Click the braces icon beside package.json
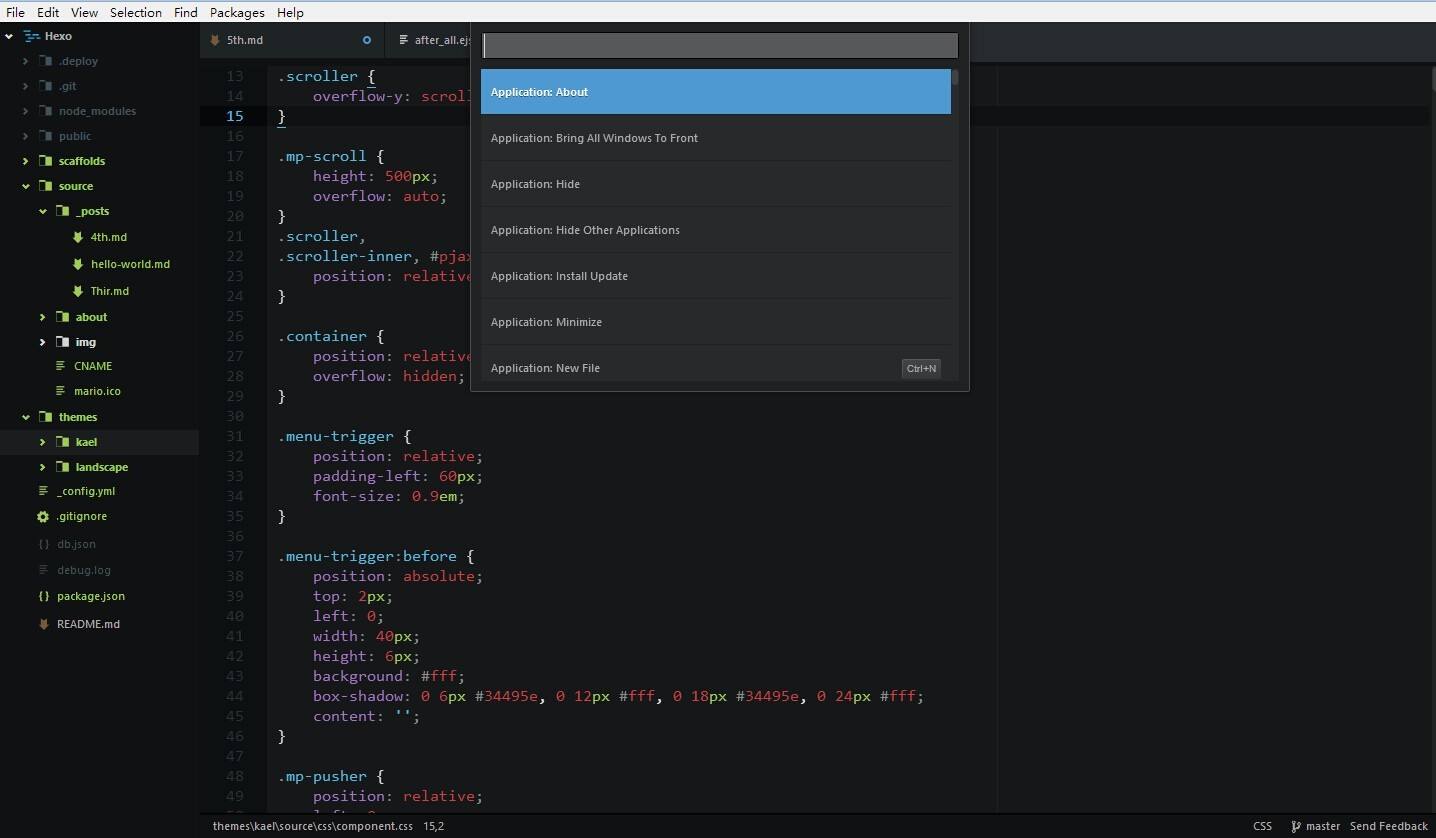This screenshot has height=838, width=1436. click(x=43, y=596)
